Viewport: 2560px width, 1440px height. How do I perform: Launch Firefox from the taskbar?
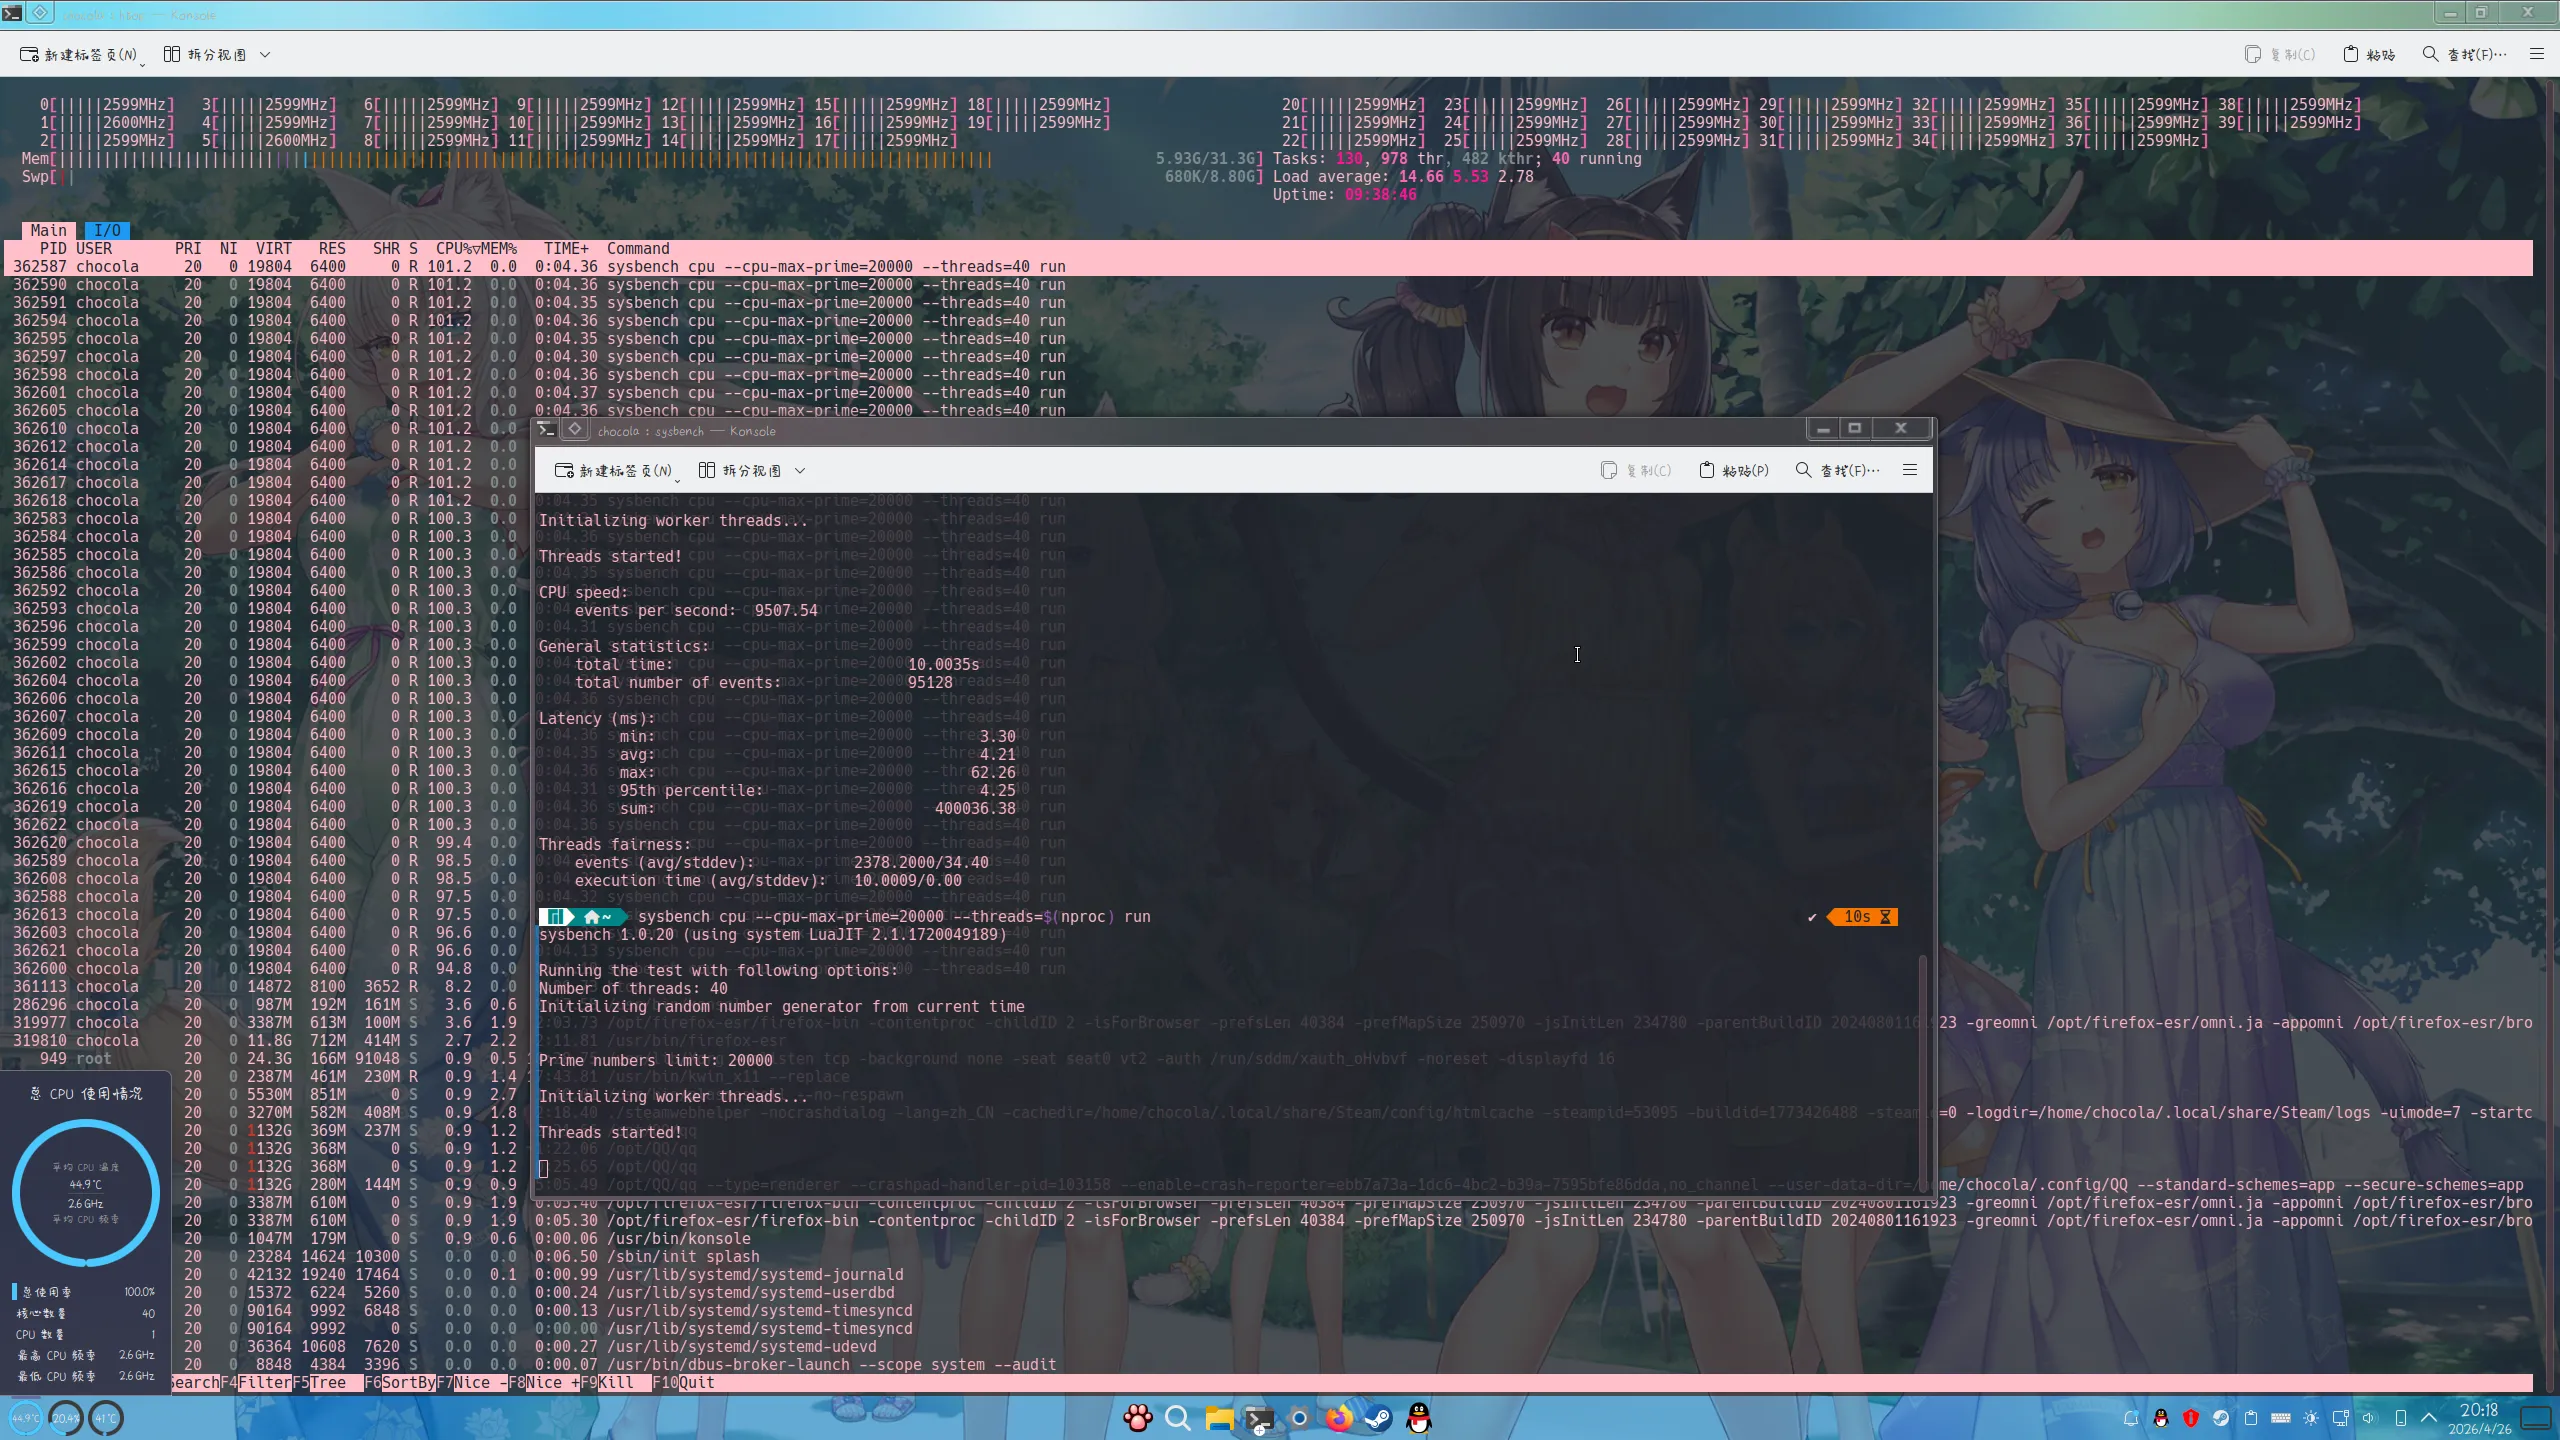[1339, 1418]
